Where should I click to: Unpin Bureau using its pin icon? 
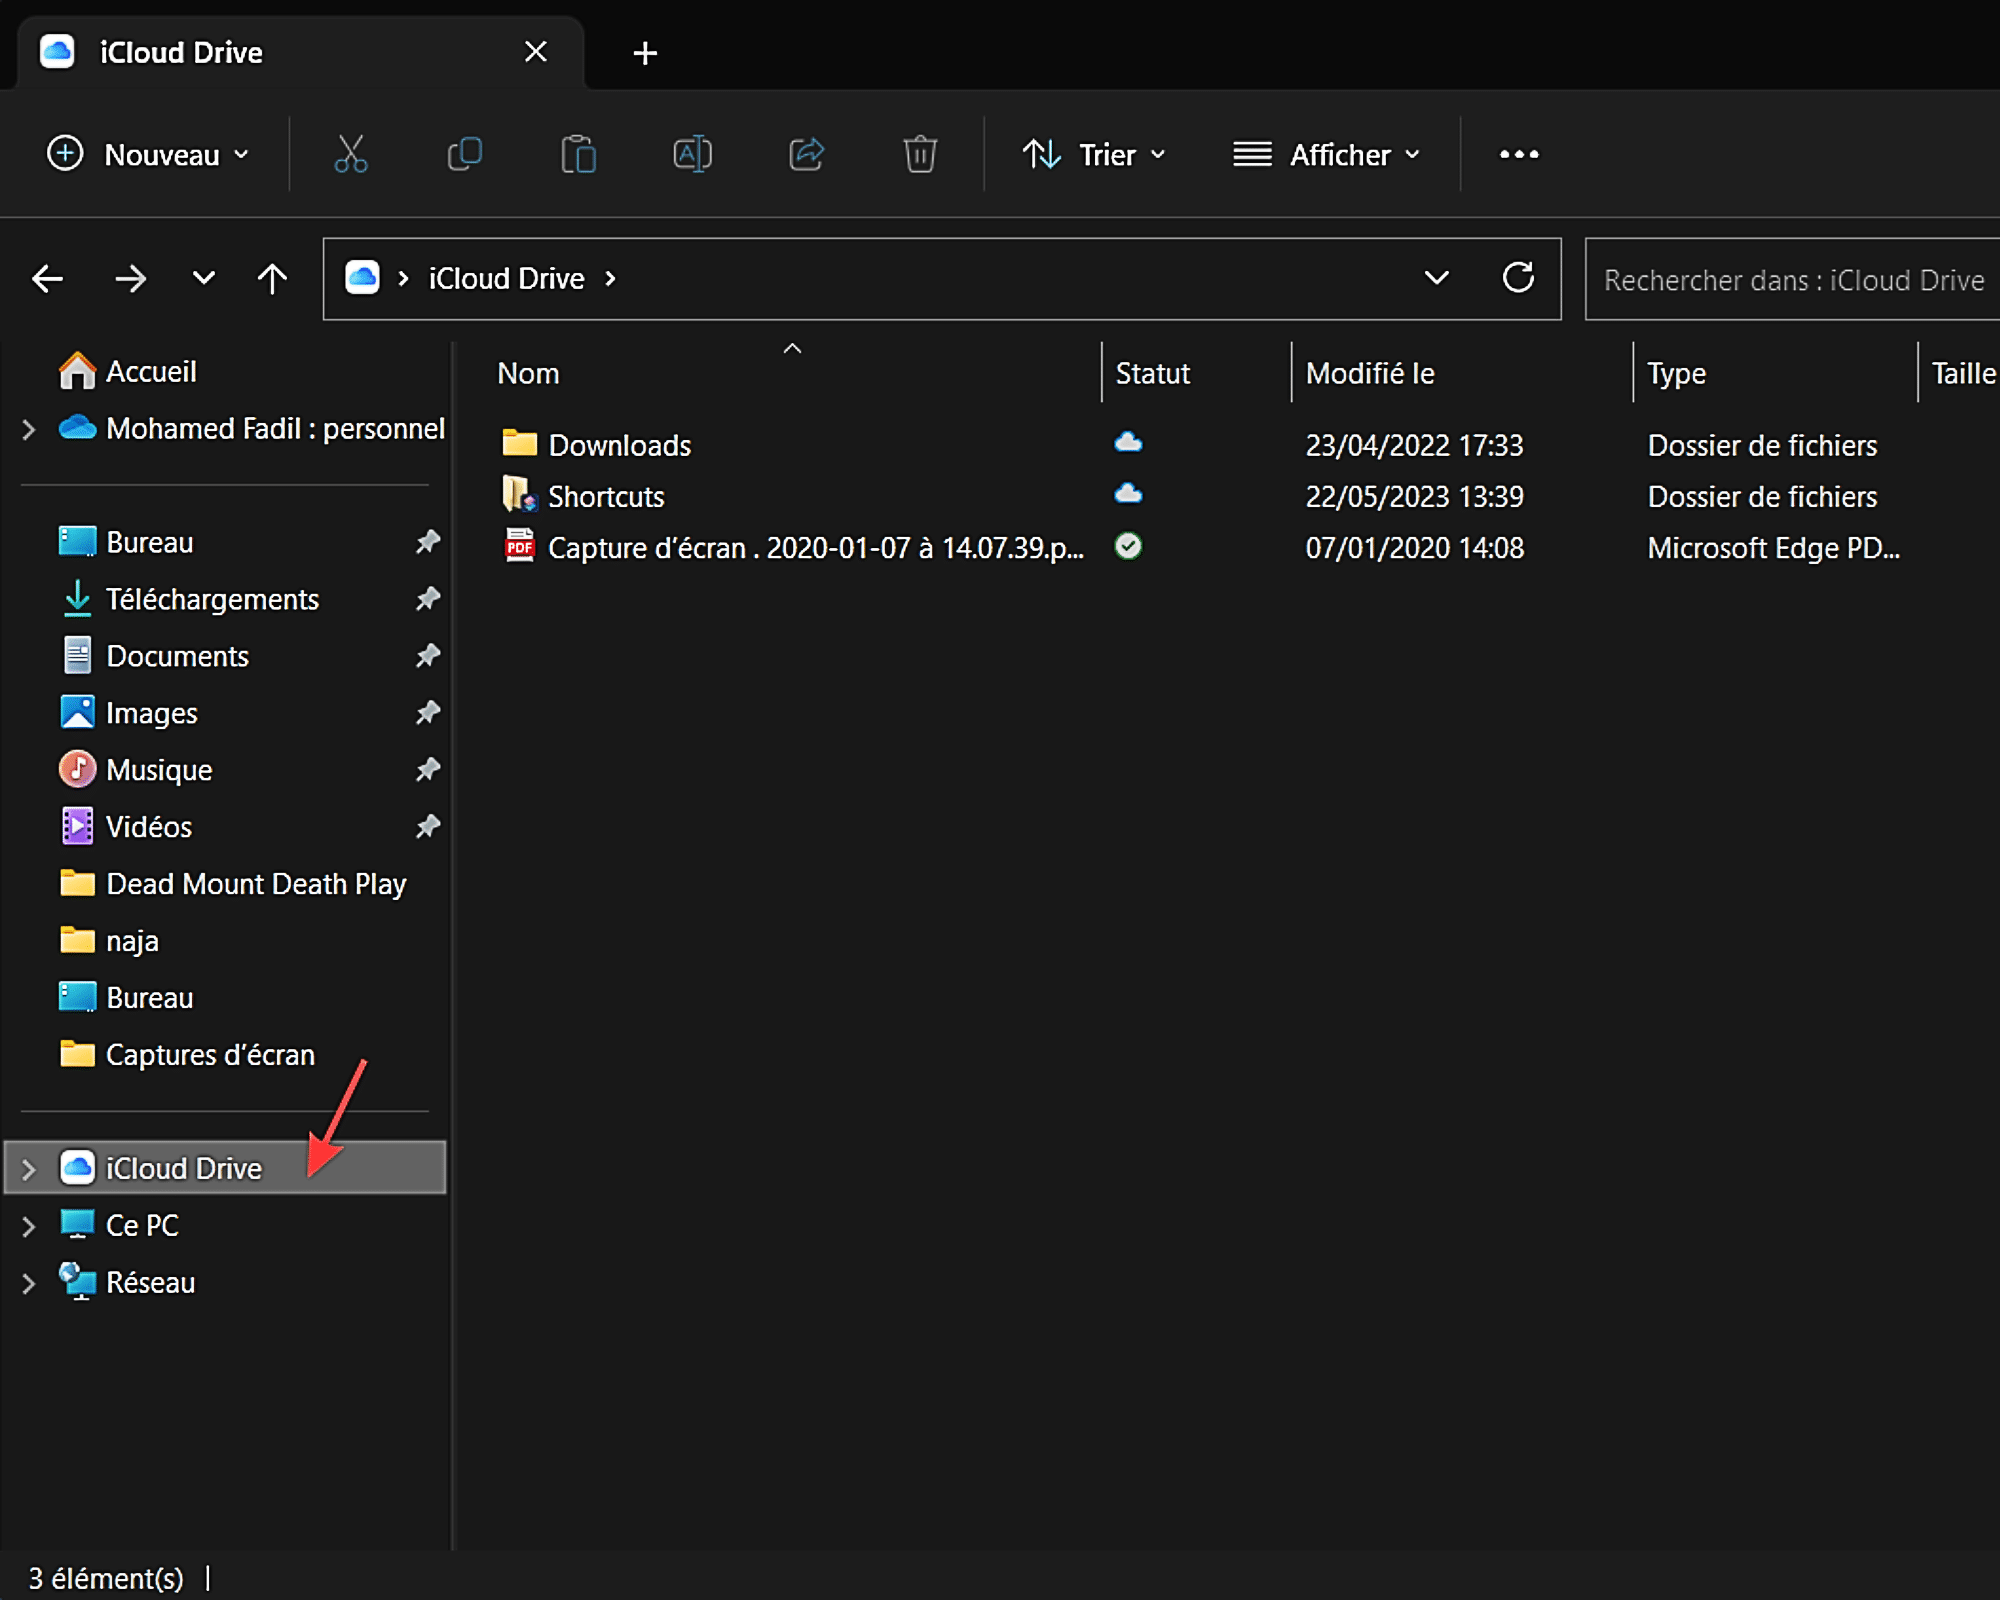click(428, 542)
